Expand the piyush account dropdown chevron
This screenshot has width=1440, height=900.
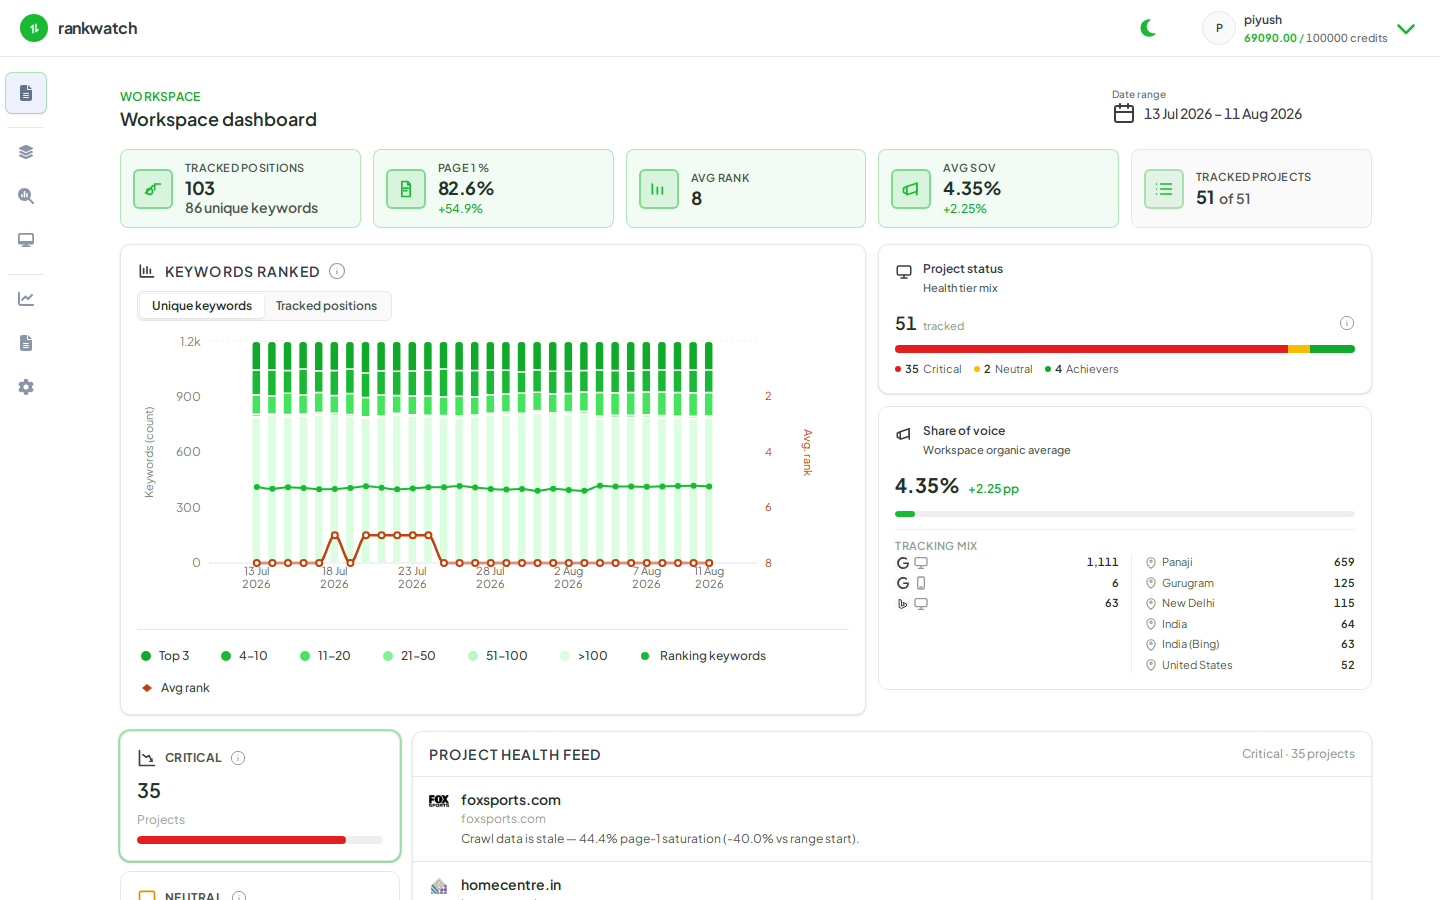click(1406, 29)
